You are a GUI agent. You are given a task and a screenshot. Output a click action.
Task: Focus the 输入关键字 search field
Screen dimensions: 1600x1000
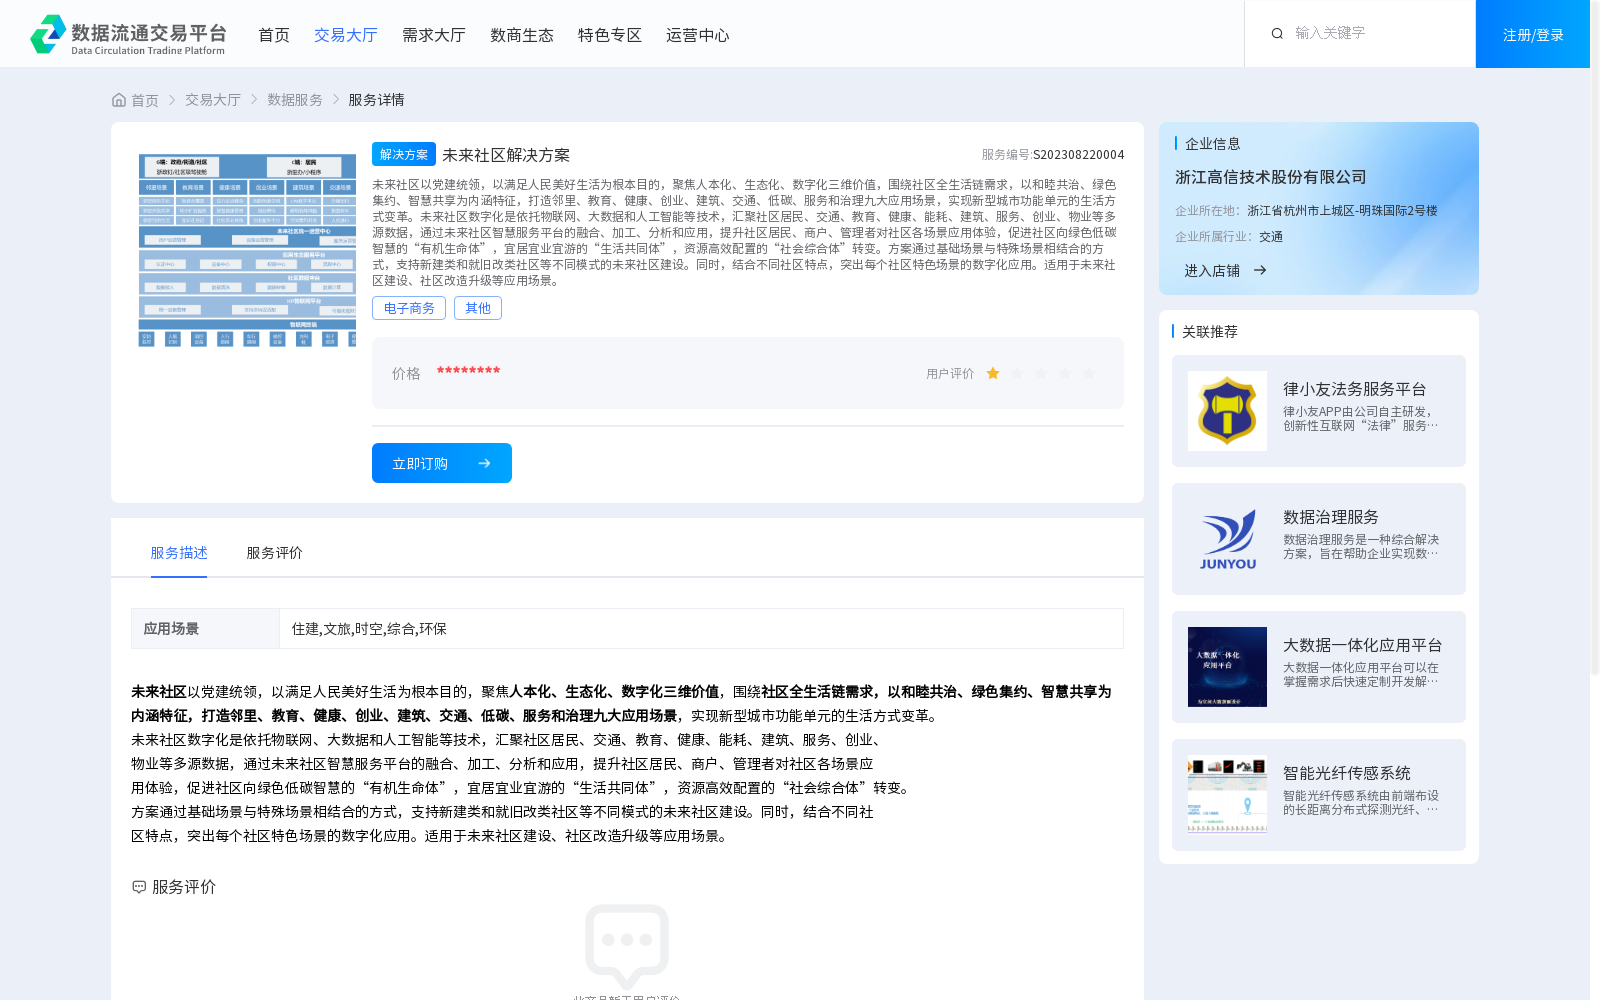1375,33
